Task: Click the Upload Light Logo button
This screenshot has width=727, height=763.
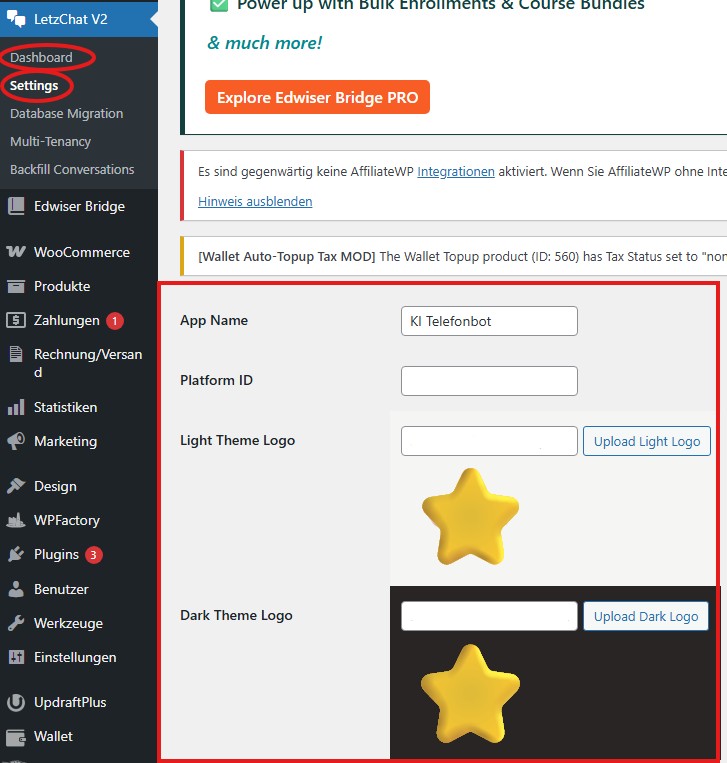Action: click(647, 441)
